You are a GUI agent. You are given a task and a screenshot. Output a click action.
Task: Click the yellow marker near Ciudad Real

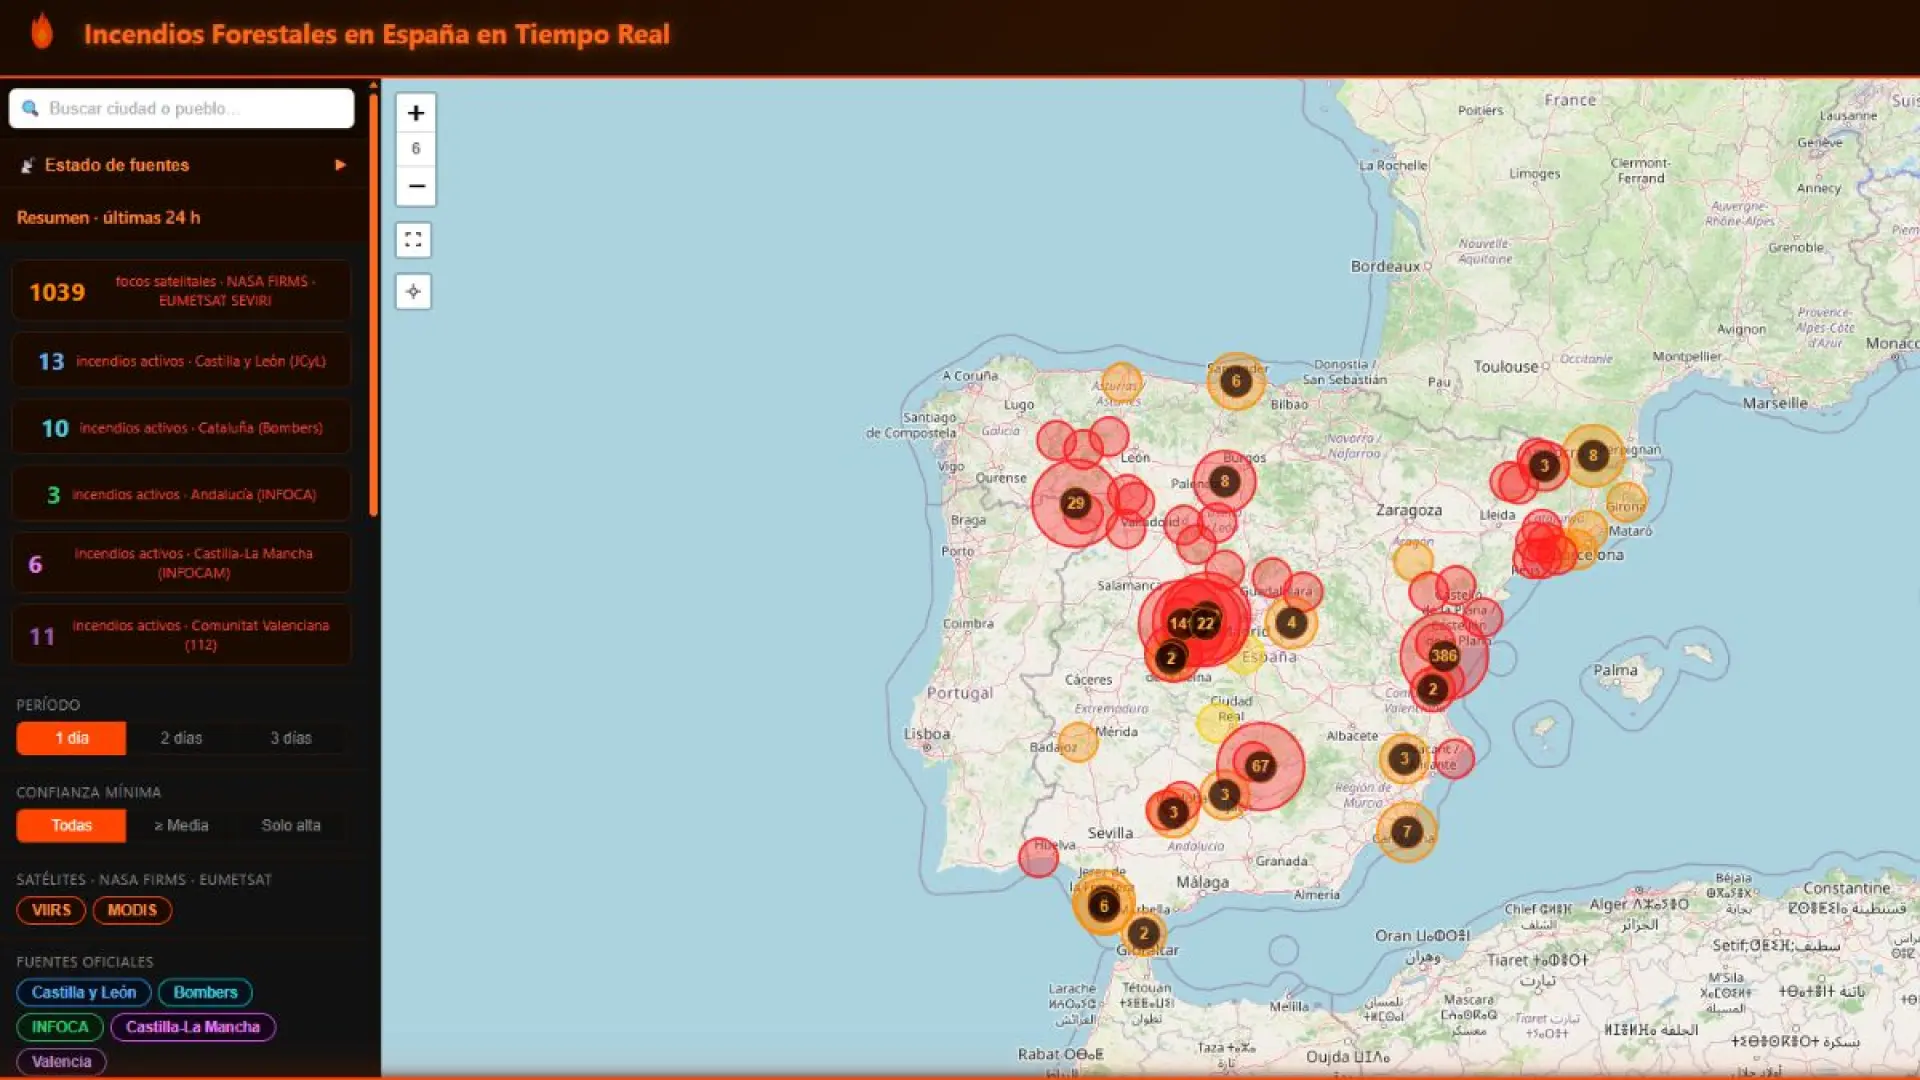[1216, 722]
